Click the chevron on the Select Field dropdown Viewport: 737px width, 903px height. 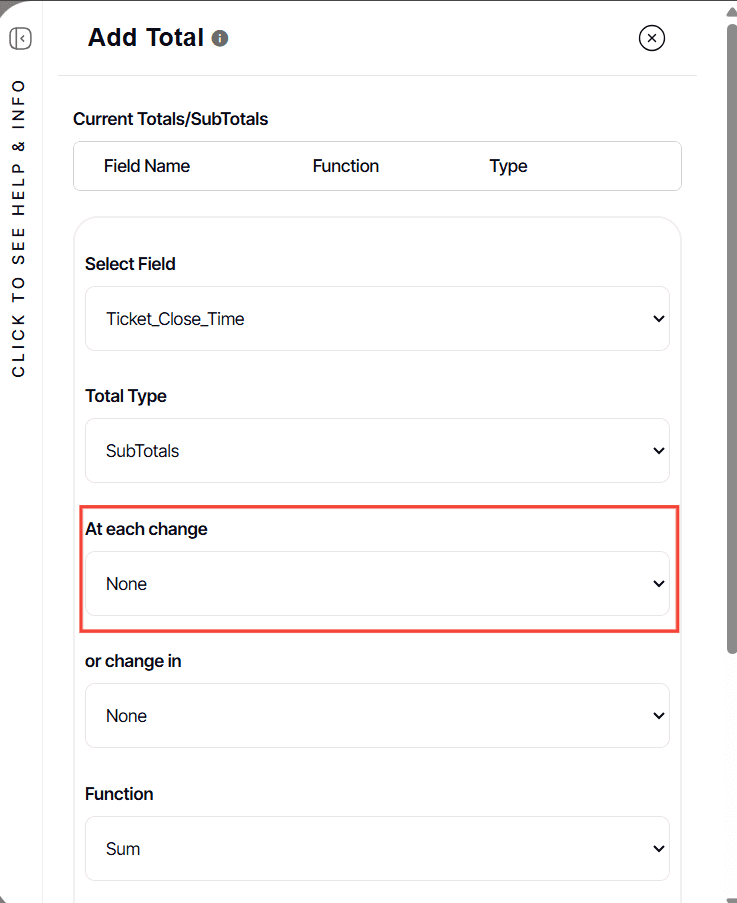click(x=658, y=318)
